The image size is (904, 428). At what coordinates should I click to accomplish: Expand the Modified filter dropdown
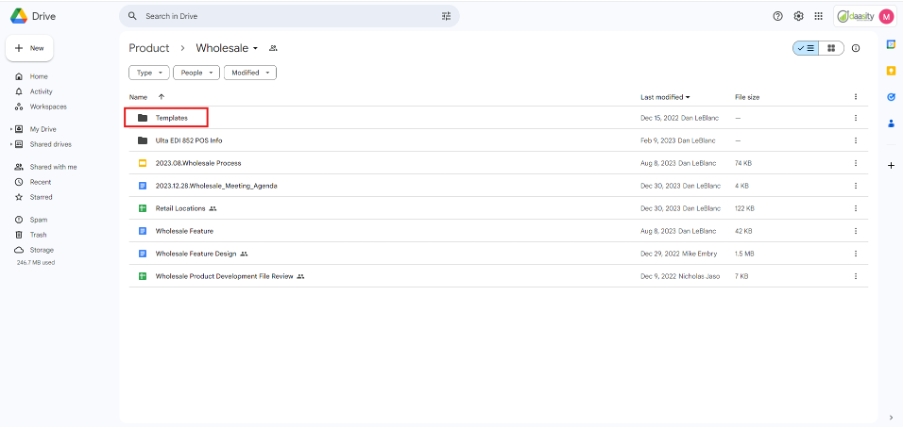(250, 73)
